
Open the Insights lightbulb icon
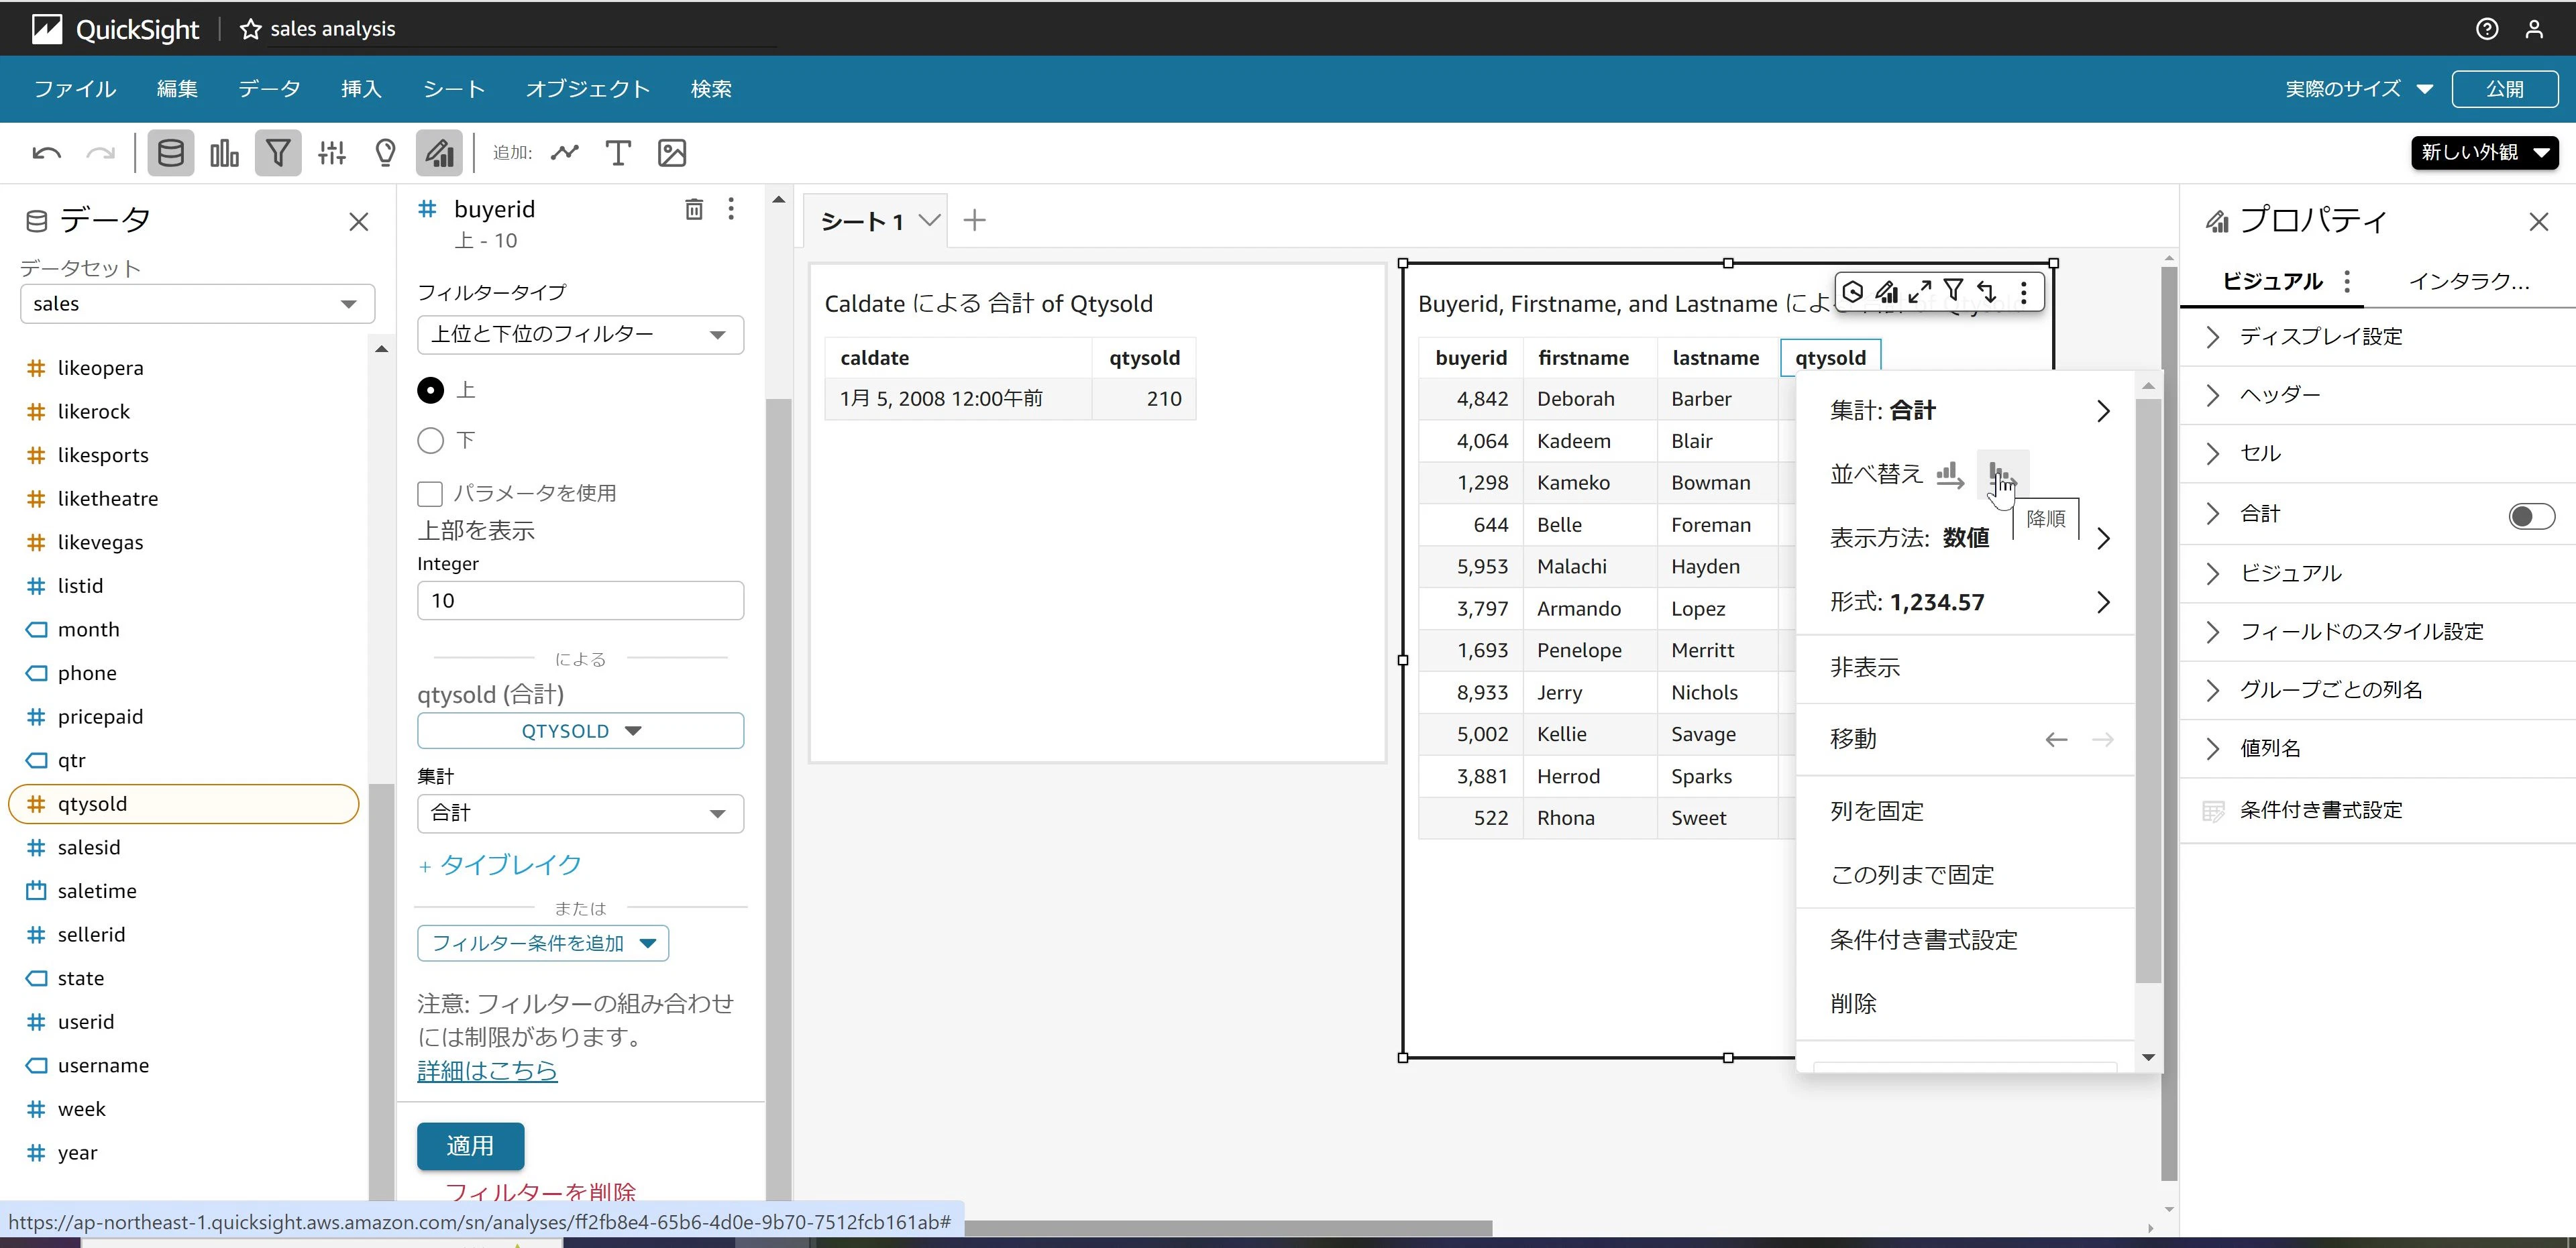[x=385, y=153]
